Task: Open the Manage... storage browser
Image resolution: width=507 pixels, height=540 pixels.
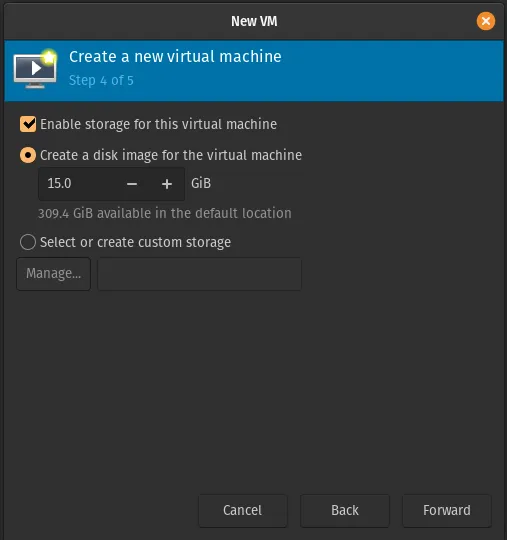Action: coord(54,274)
